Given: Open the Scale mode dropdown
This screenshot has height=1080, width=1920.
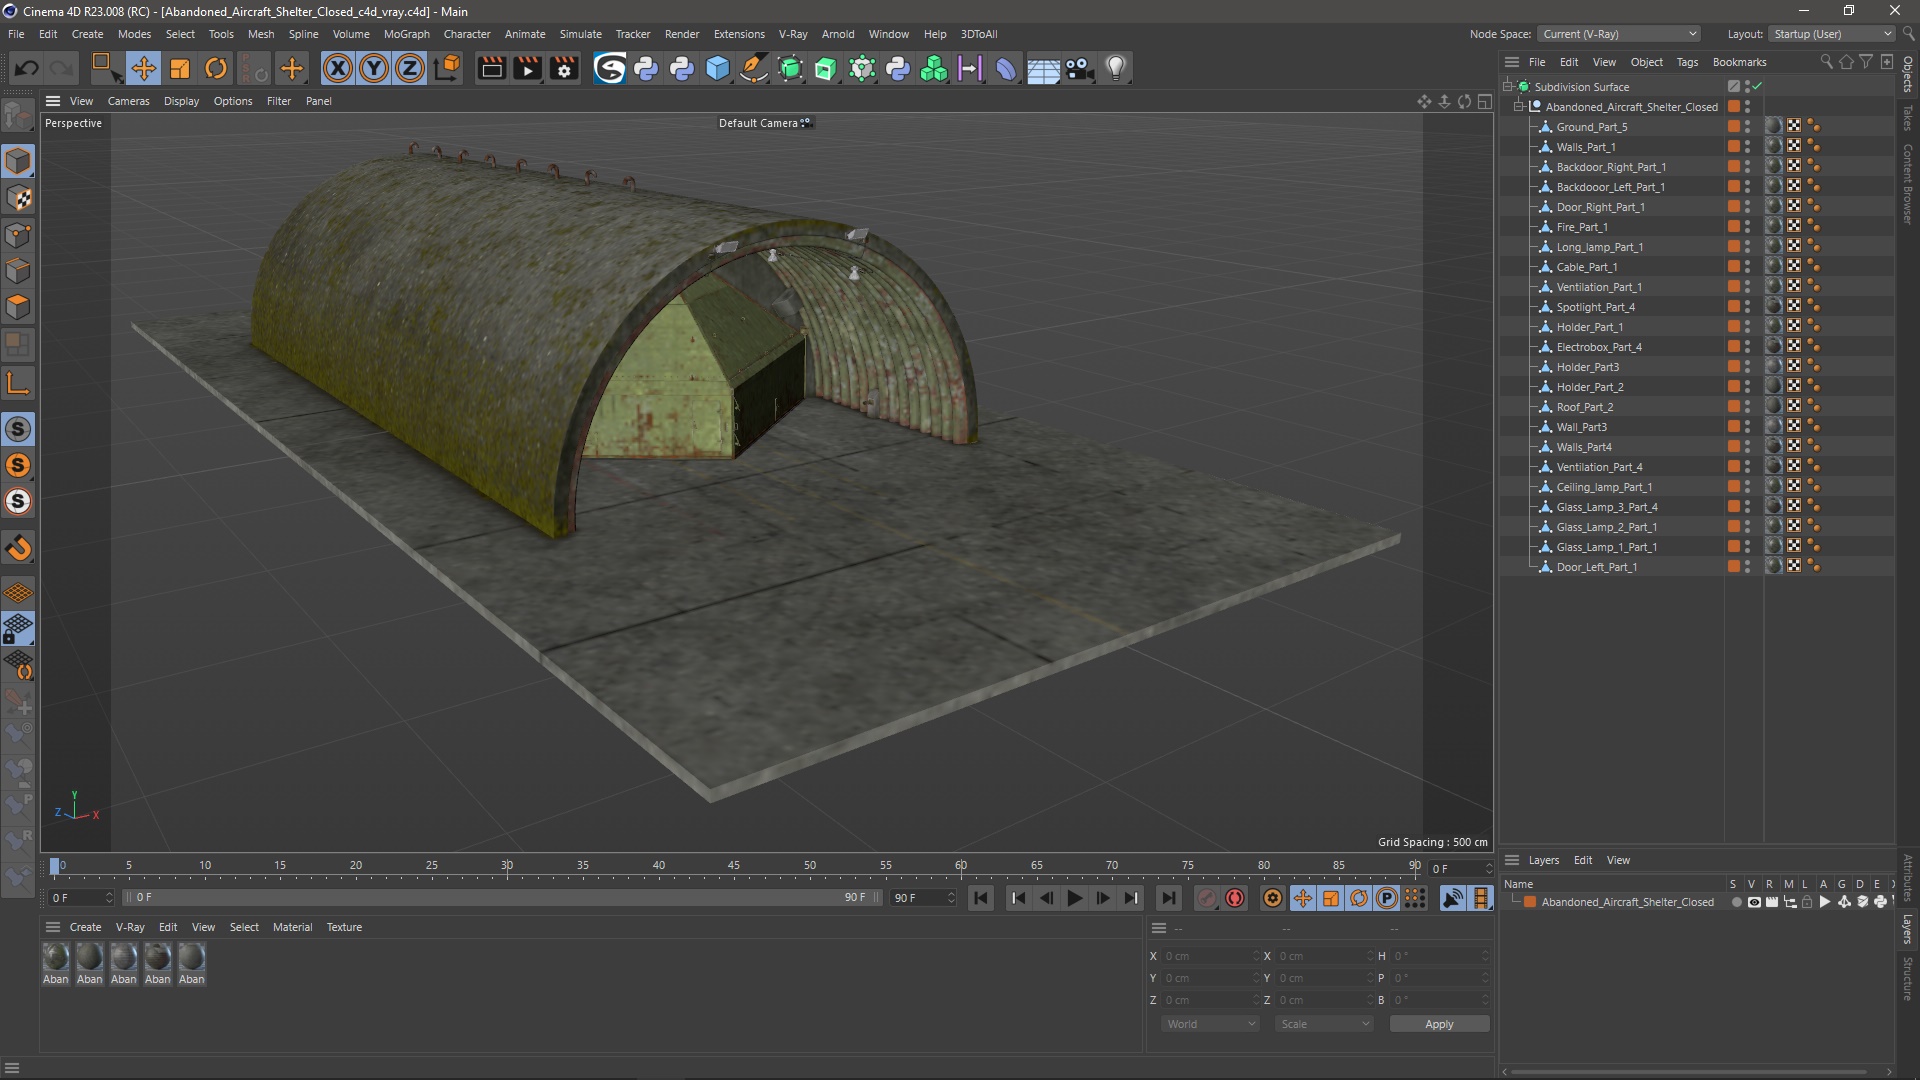Looking at the screenshot, I should pyautogui.click(x=1324, y=1024).
